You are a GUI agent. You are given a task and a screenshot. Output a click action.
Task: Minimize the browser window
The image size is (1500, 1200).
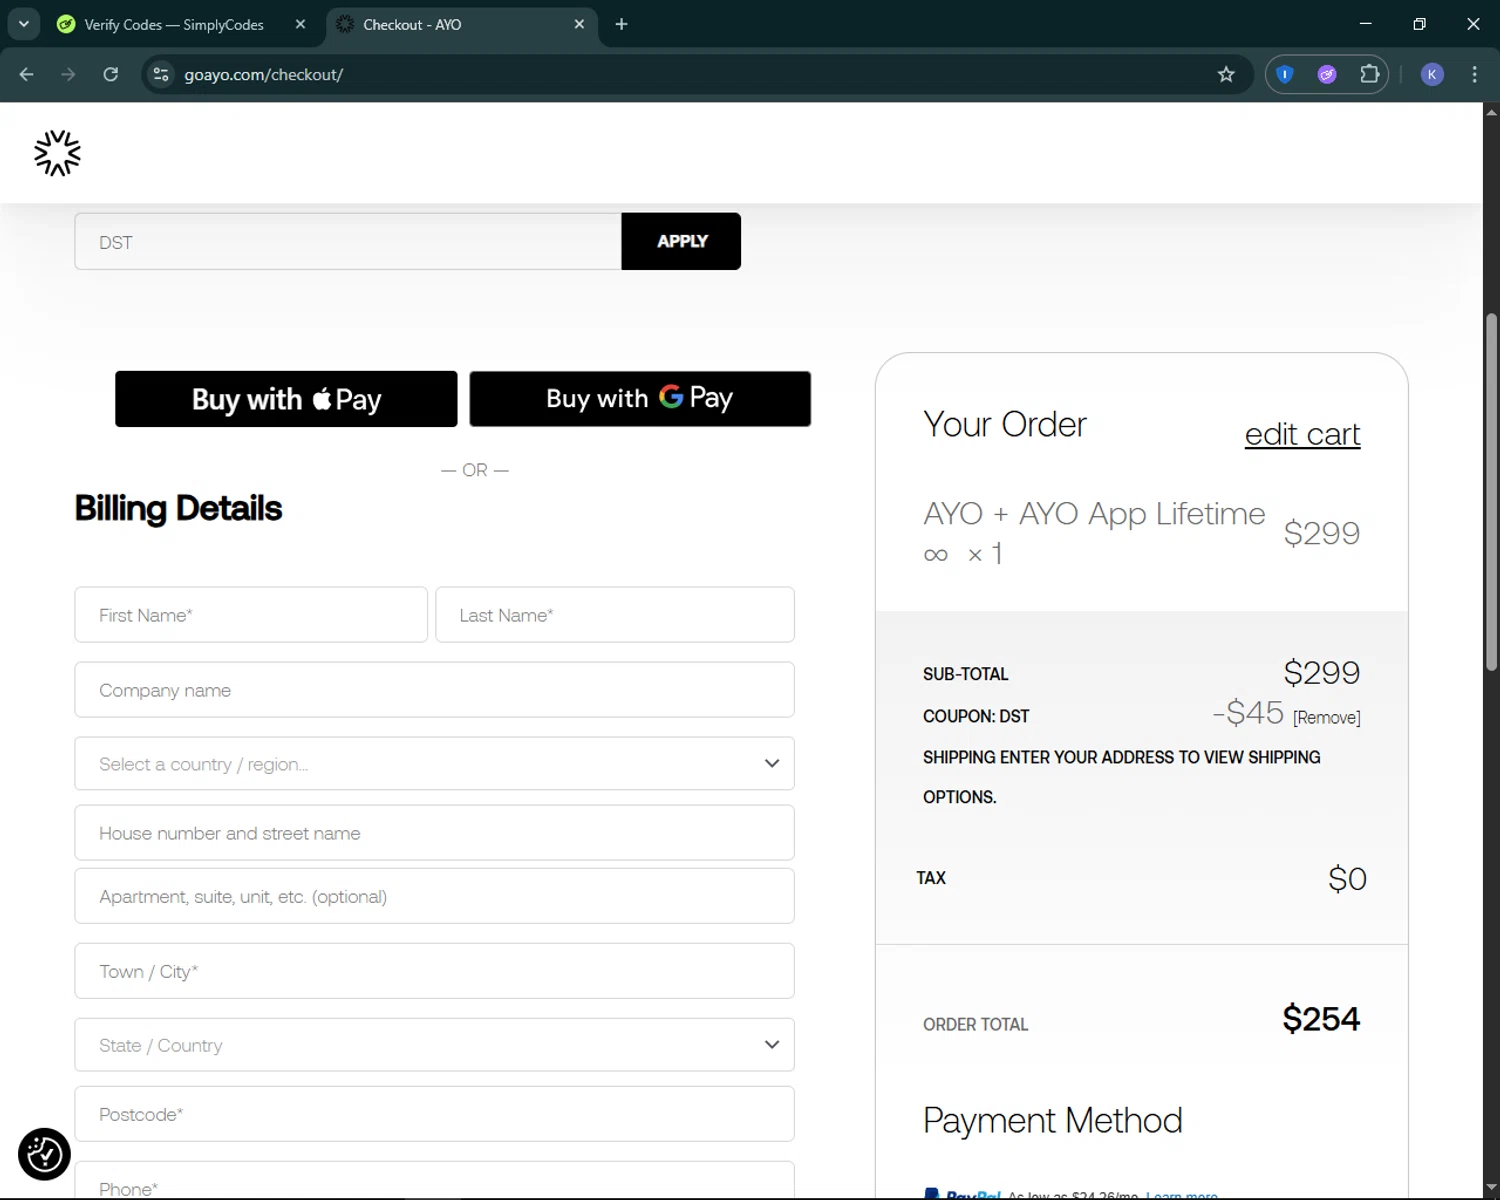pyautogui.click(x=1366, y=24)
